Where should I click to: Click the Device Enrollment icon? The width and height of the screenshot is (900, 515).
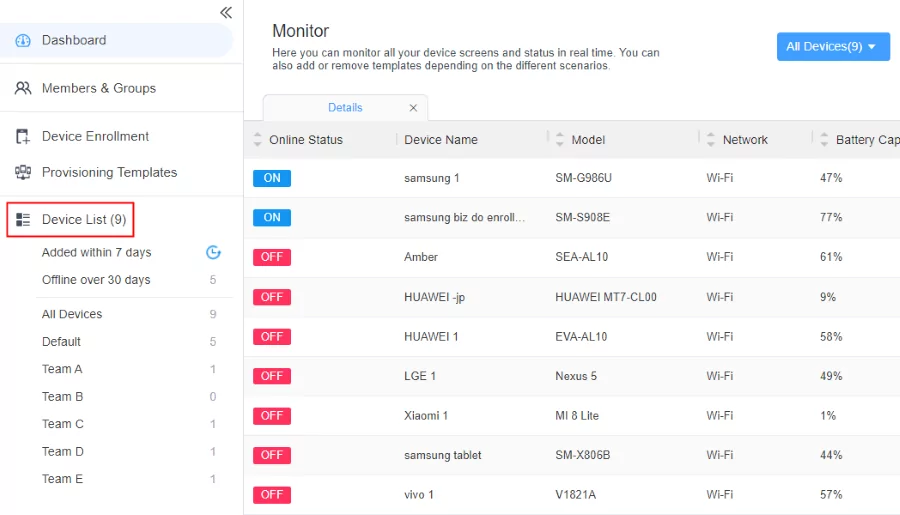point(23,137)
